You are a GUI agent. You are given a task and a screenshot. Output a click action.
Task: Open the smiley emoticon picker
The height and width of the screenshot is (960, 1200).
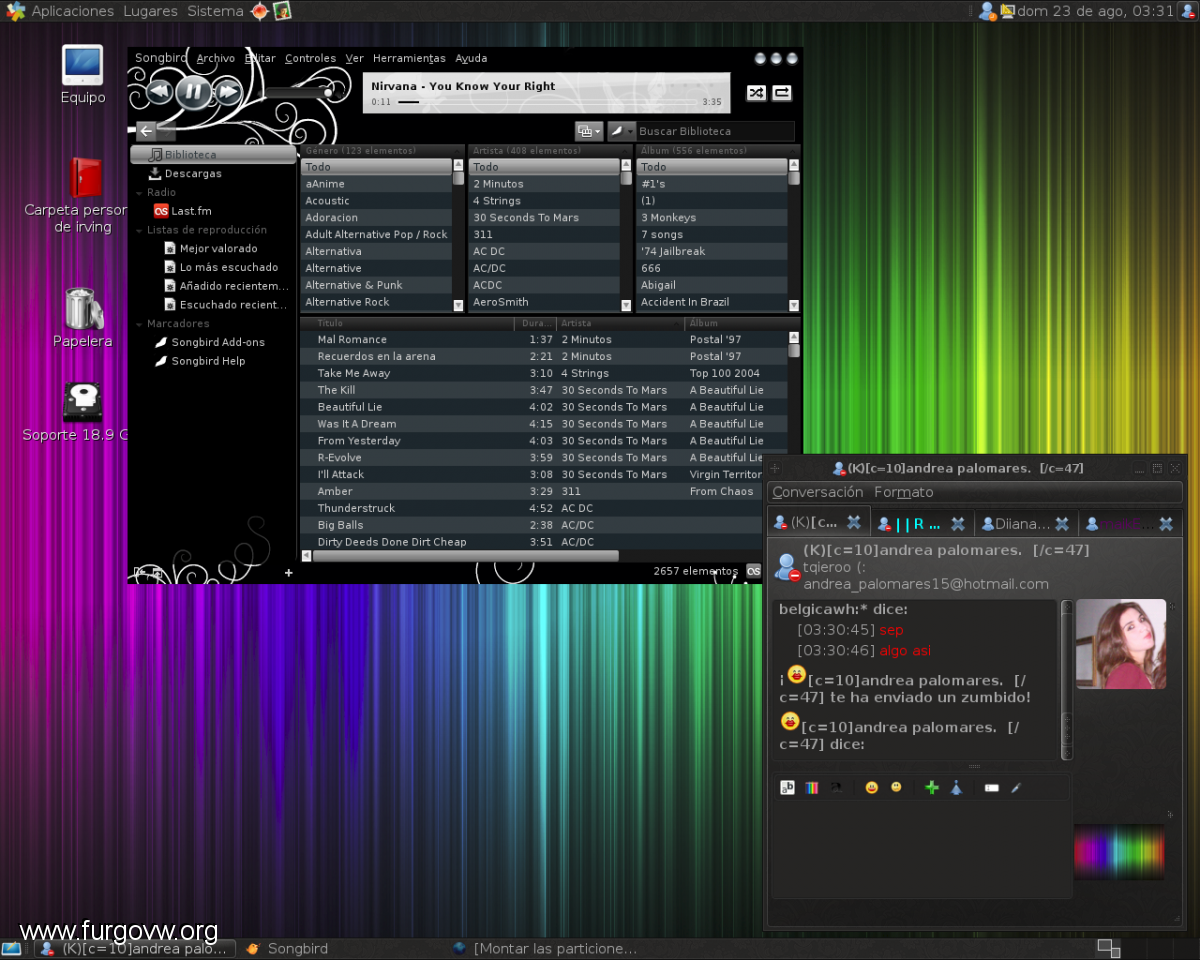872,787
